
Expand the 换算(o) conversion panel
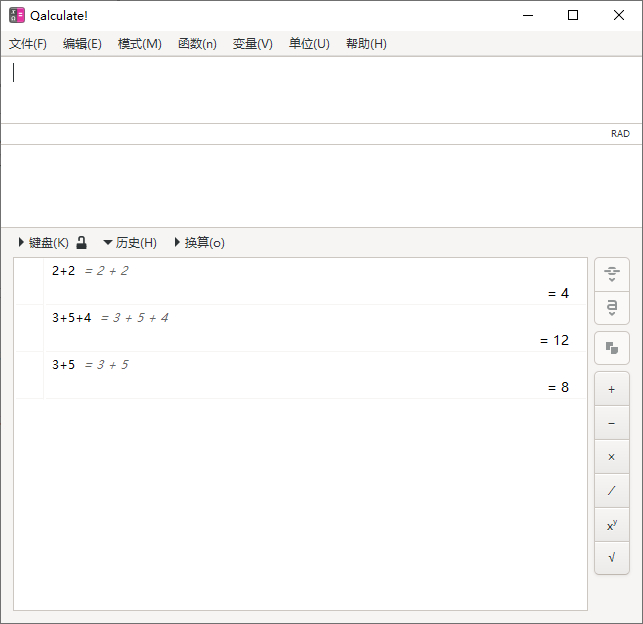coord(200,243)
